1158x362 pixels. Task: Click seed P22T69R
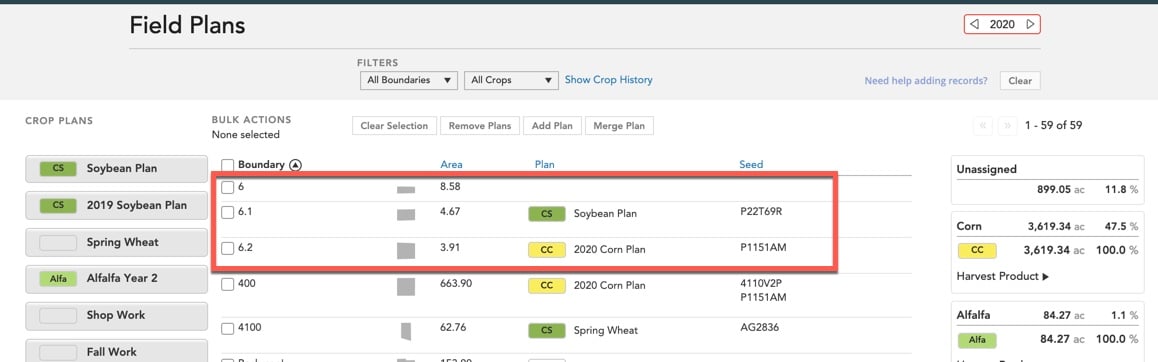pos(761,212)
